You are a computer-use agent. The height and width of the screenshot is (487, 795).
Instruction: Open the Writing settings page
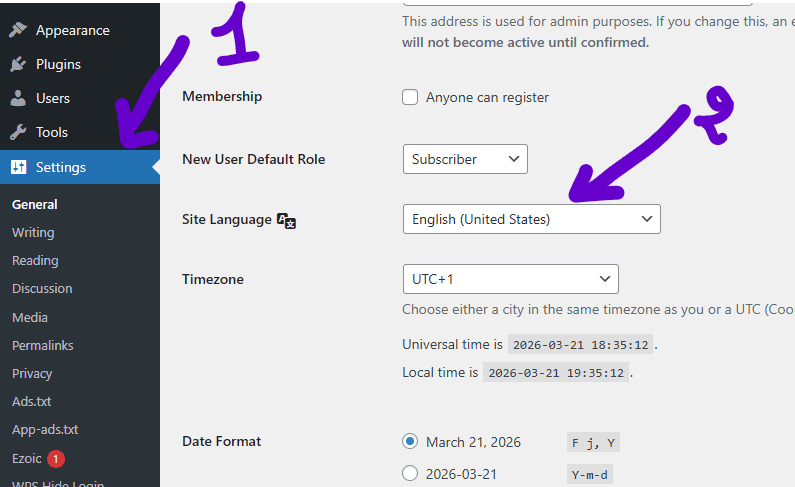tap(33, 233)
